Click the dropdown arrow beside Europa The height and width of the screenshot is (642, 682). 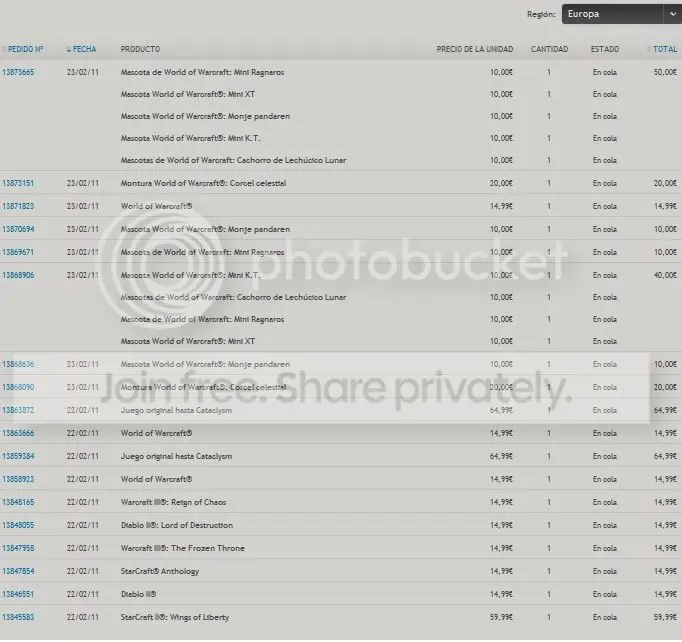[672, 14]
